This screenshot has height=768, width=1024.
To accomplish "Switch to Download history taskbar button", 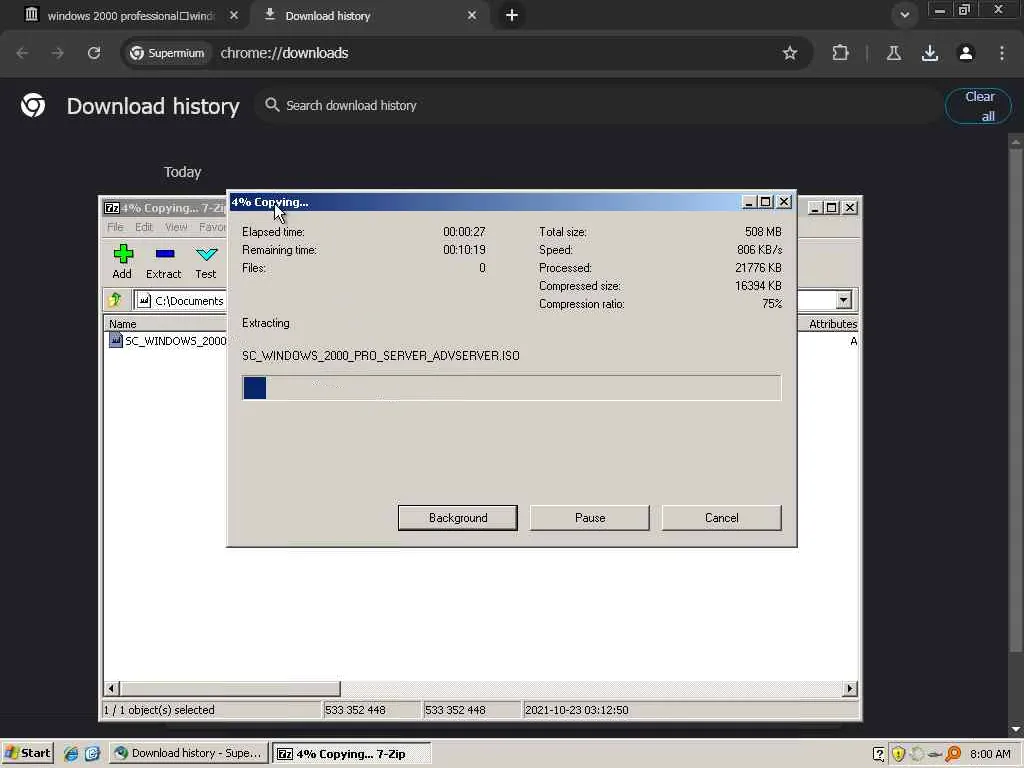I will click(189, 754).
